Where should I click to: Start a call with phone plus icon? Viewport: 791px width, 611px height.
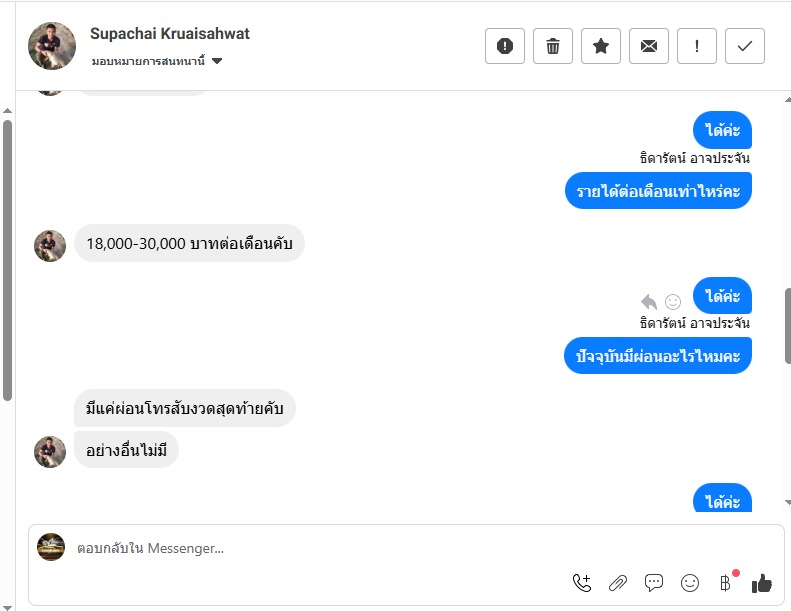click(x=582, y=583)
